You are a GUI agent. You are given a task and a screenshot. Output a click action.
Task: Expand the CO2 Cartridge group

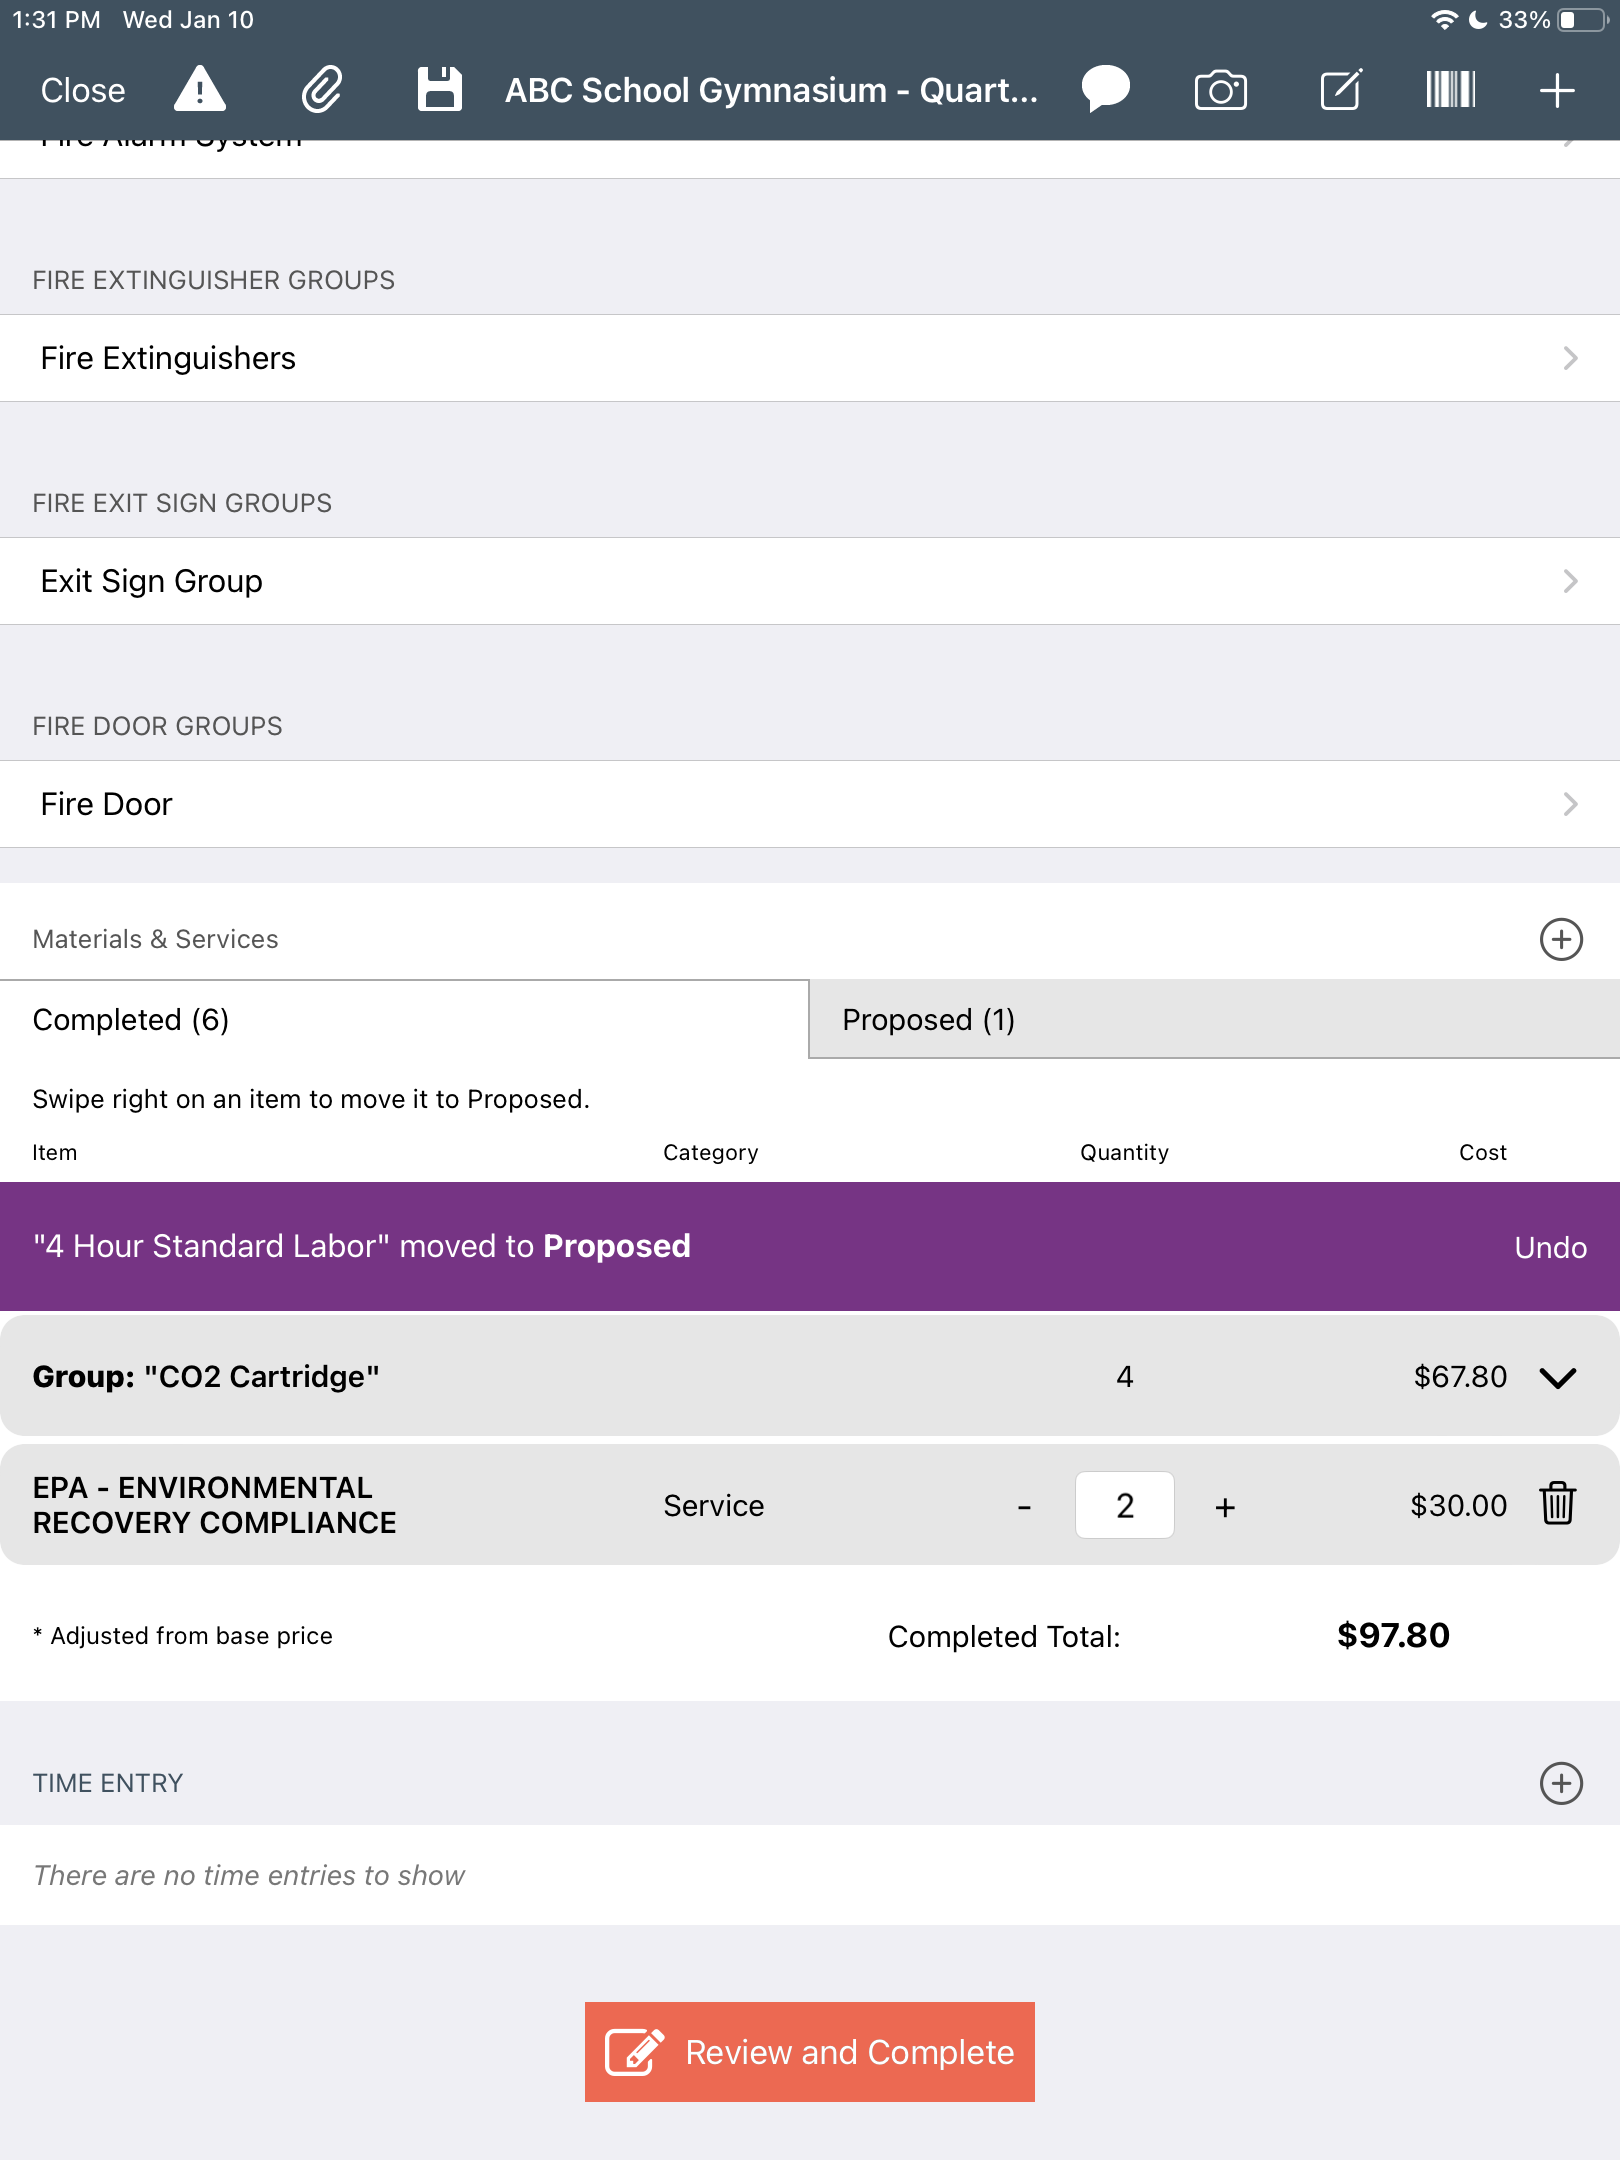pos(1558,1377)
